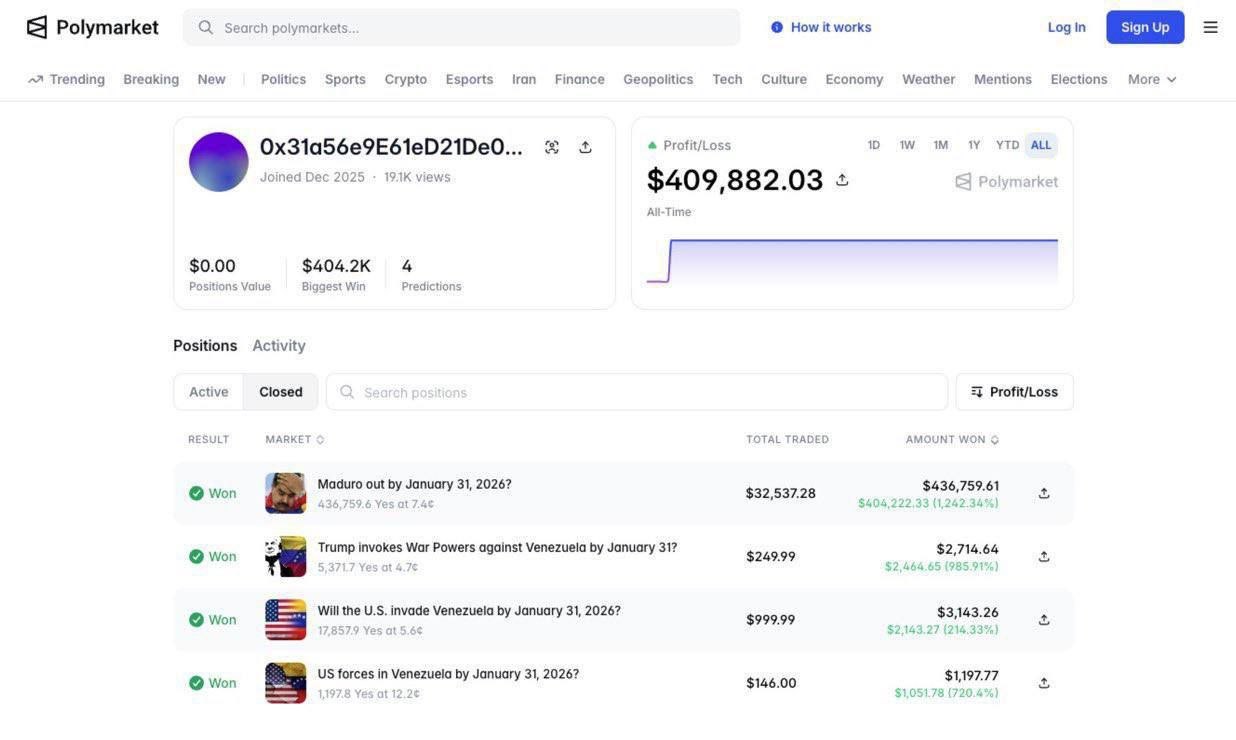Expand the More categories dropdown

pyautogui.click(x=1152, y=79)
